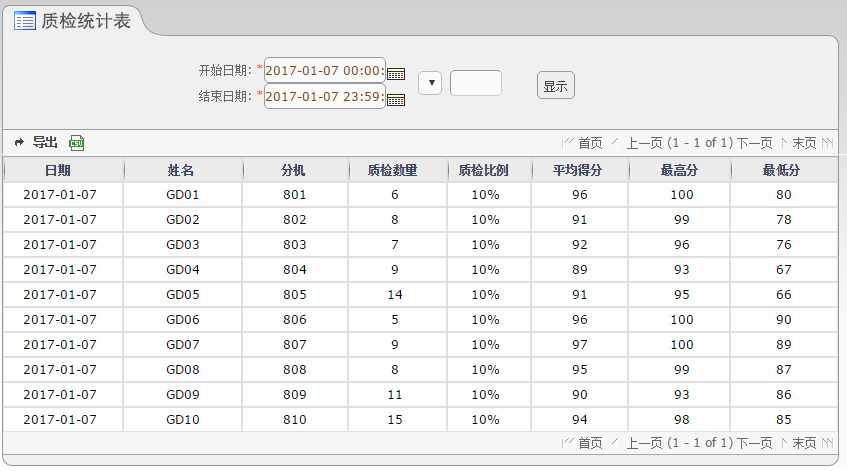Click 下一页 in the top pagination
The height and width of the screenshot is (471, 847).
pyautogui.click(x=754, y=143)
